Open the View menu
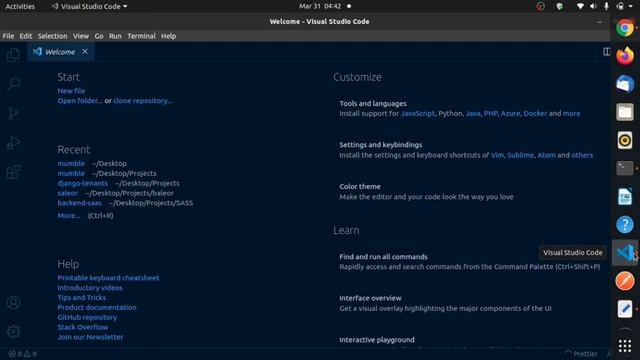Viewport: 640px width, 360px height. 81,36
